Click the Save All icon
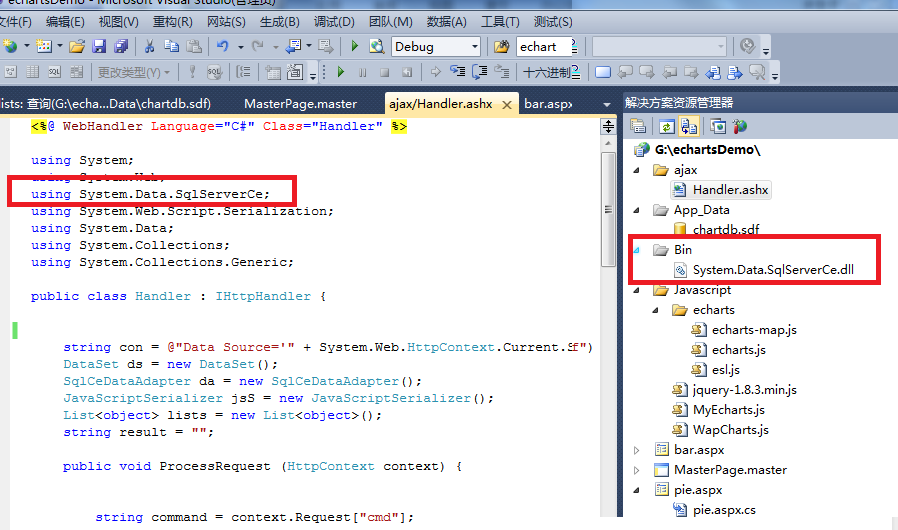Image resolution: width=898 pixels, height=530 pixels. pos(121,46)
